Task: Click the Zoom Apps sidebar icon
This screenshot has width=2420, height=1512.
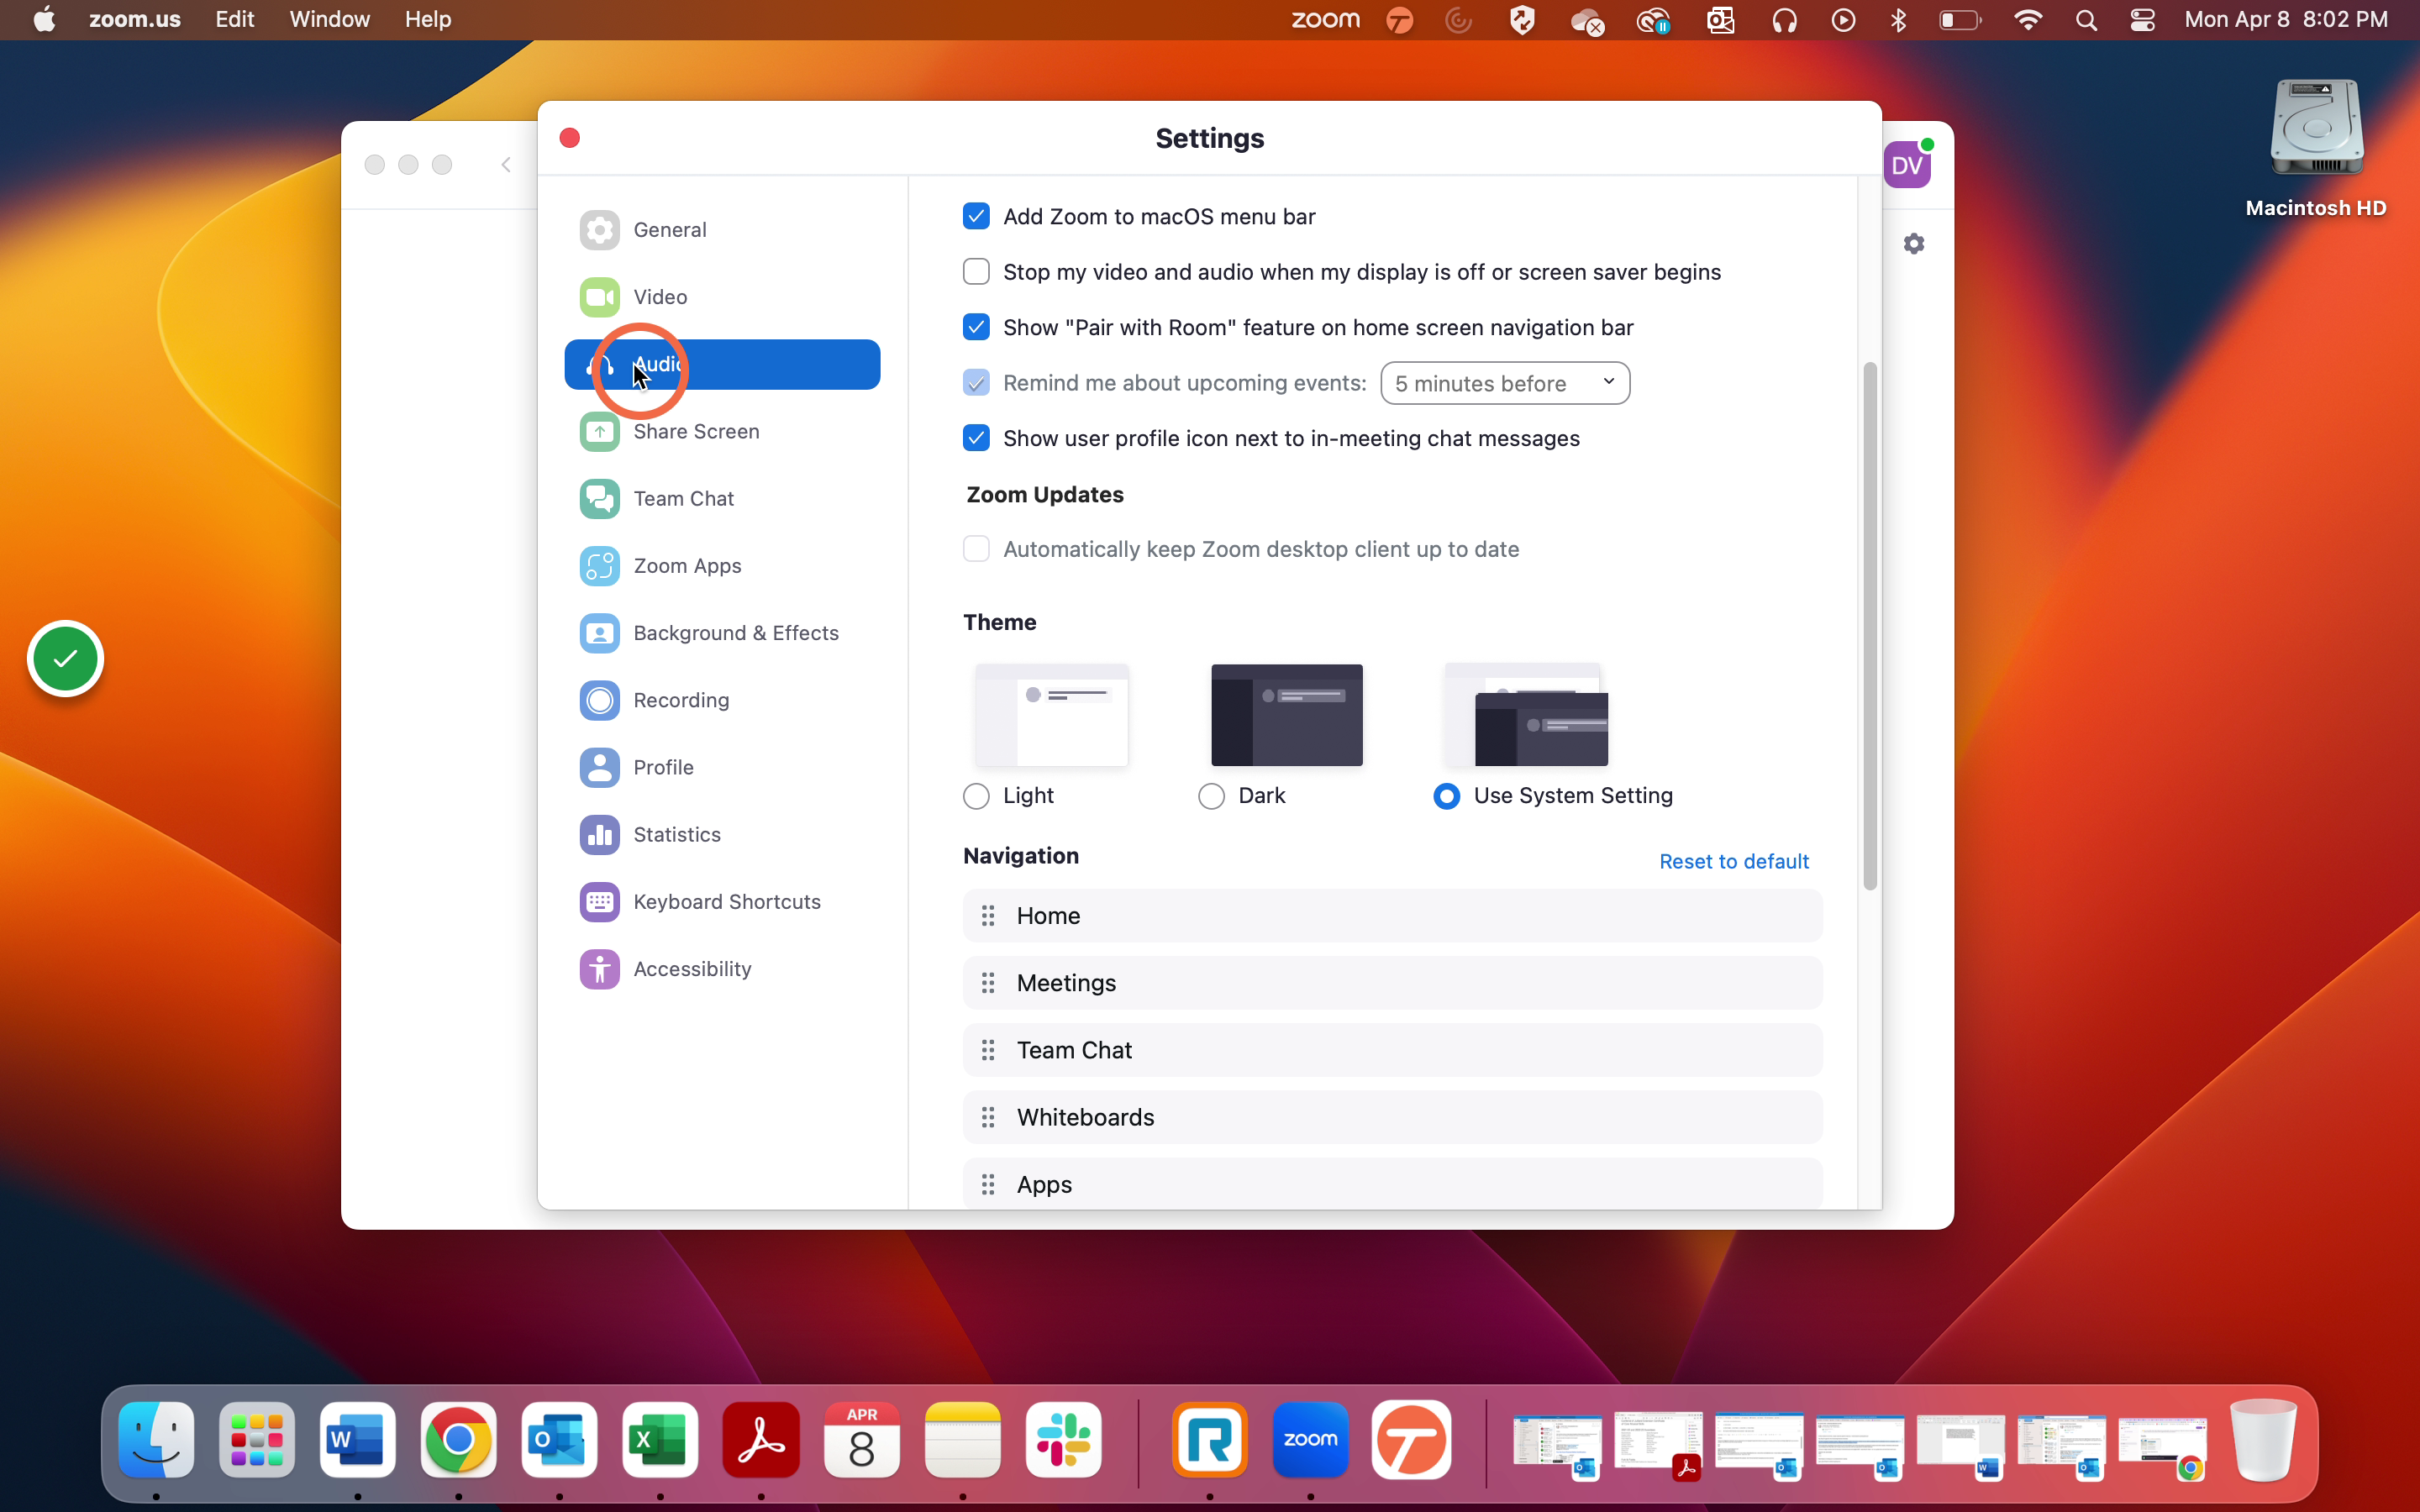Action: (599, 566)
